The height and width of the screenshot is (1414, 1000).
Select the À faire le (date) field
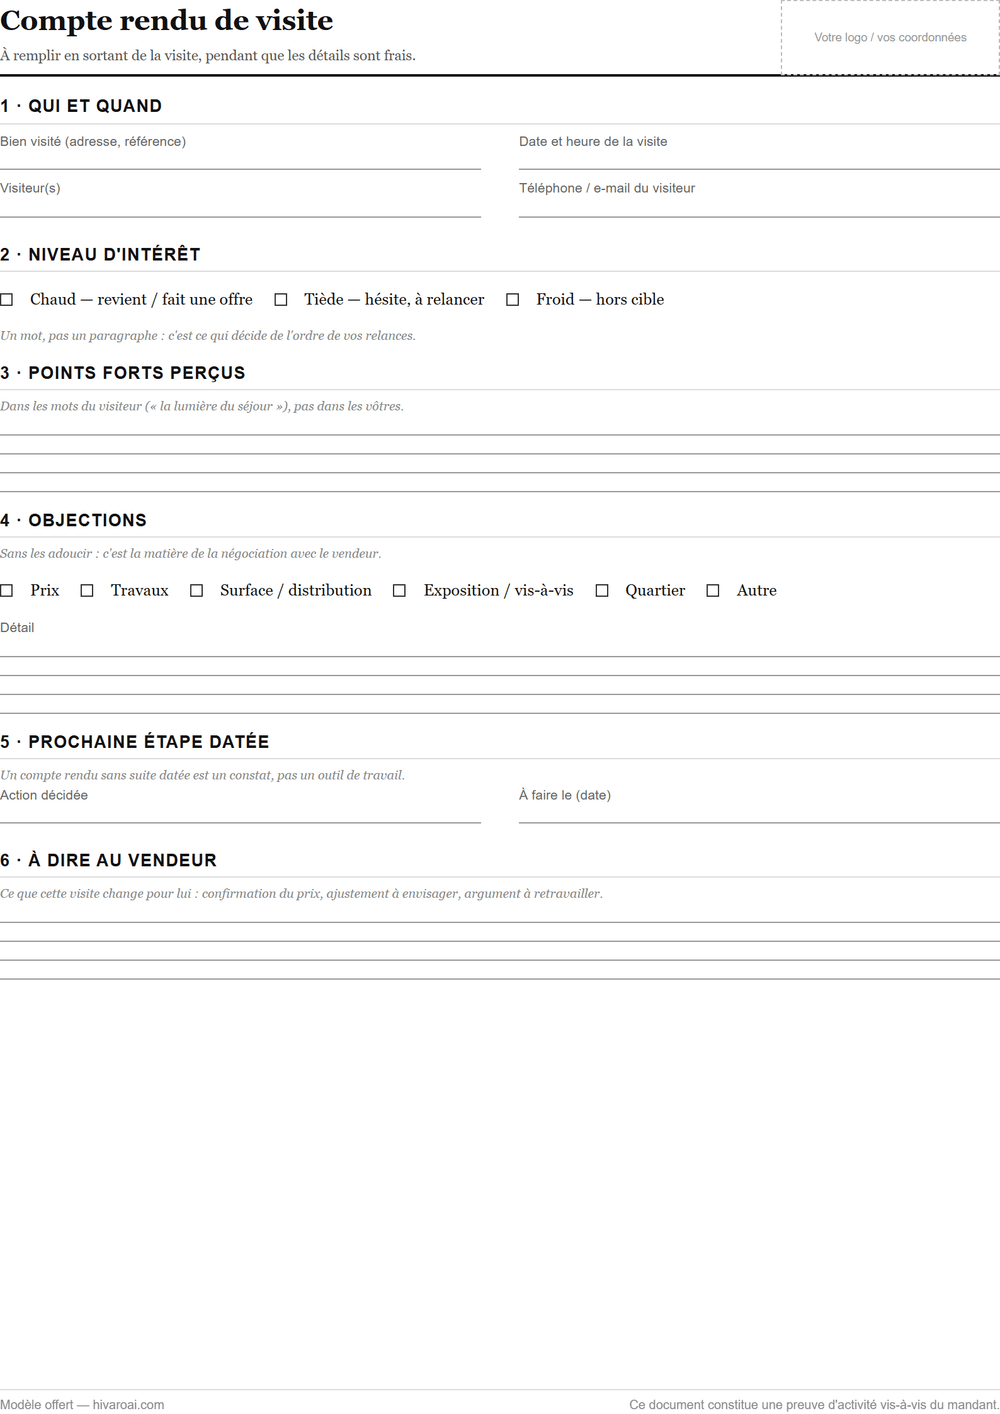pos(759,813)
